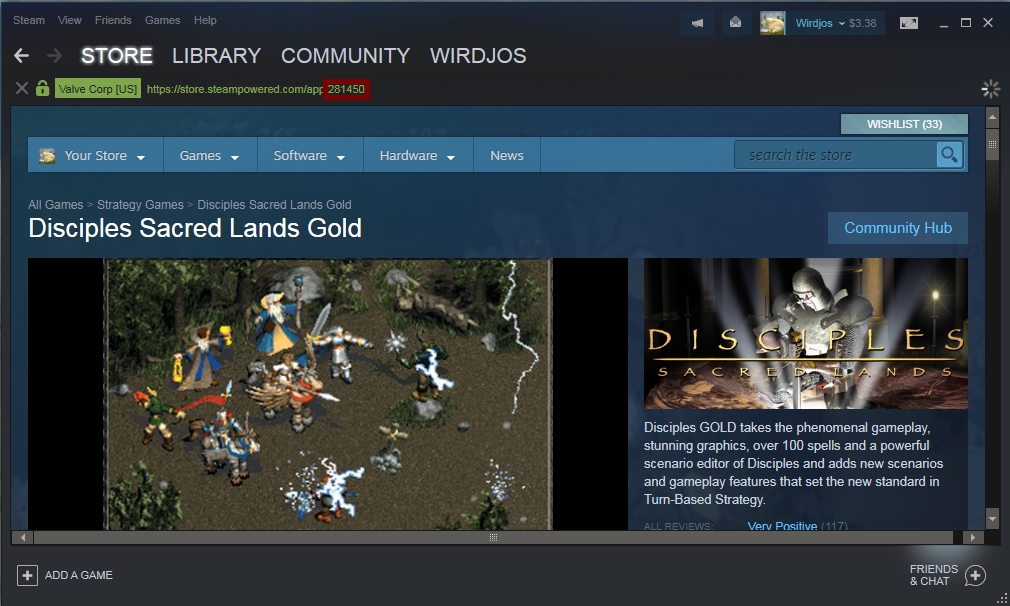Click the Wirdjos profile avatar
This screenshot has width=1010, height=606.
(x=772, y=23)
